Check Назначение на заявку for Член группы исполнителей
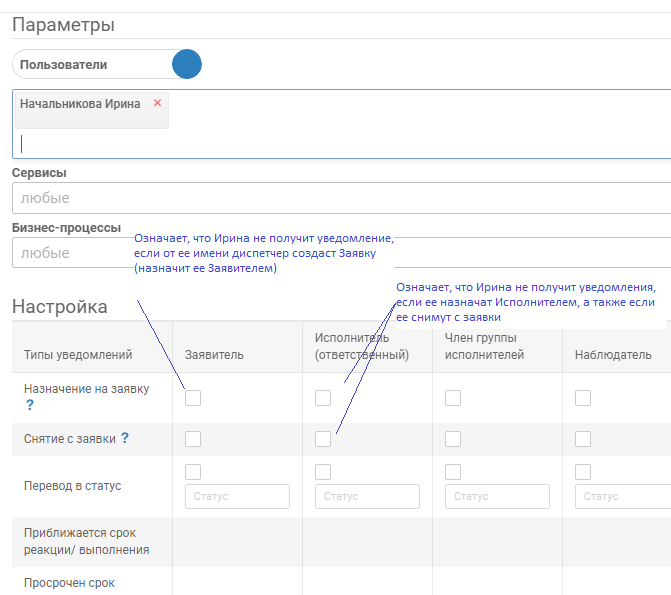Viewport: 671px width, 595px height. point(453,398)
